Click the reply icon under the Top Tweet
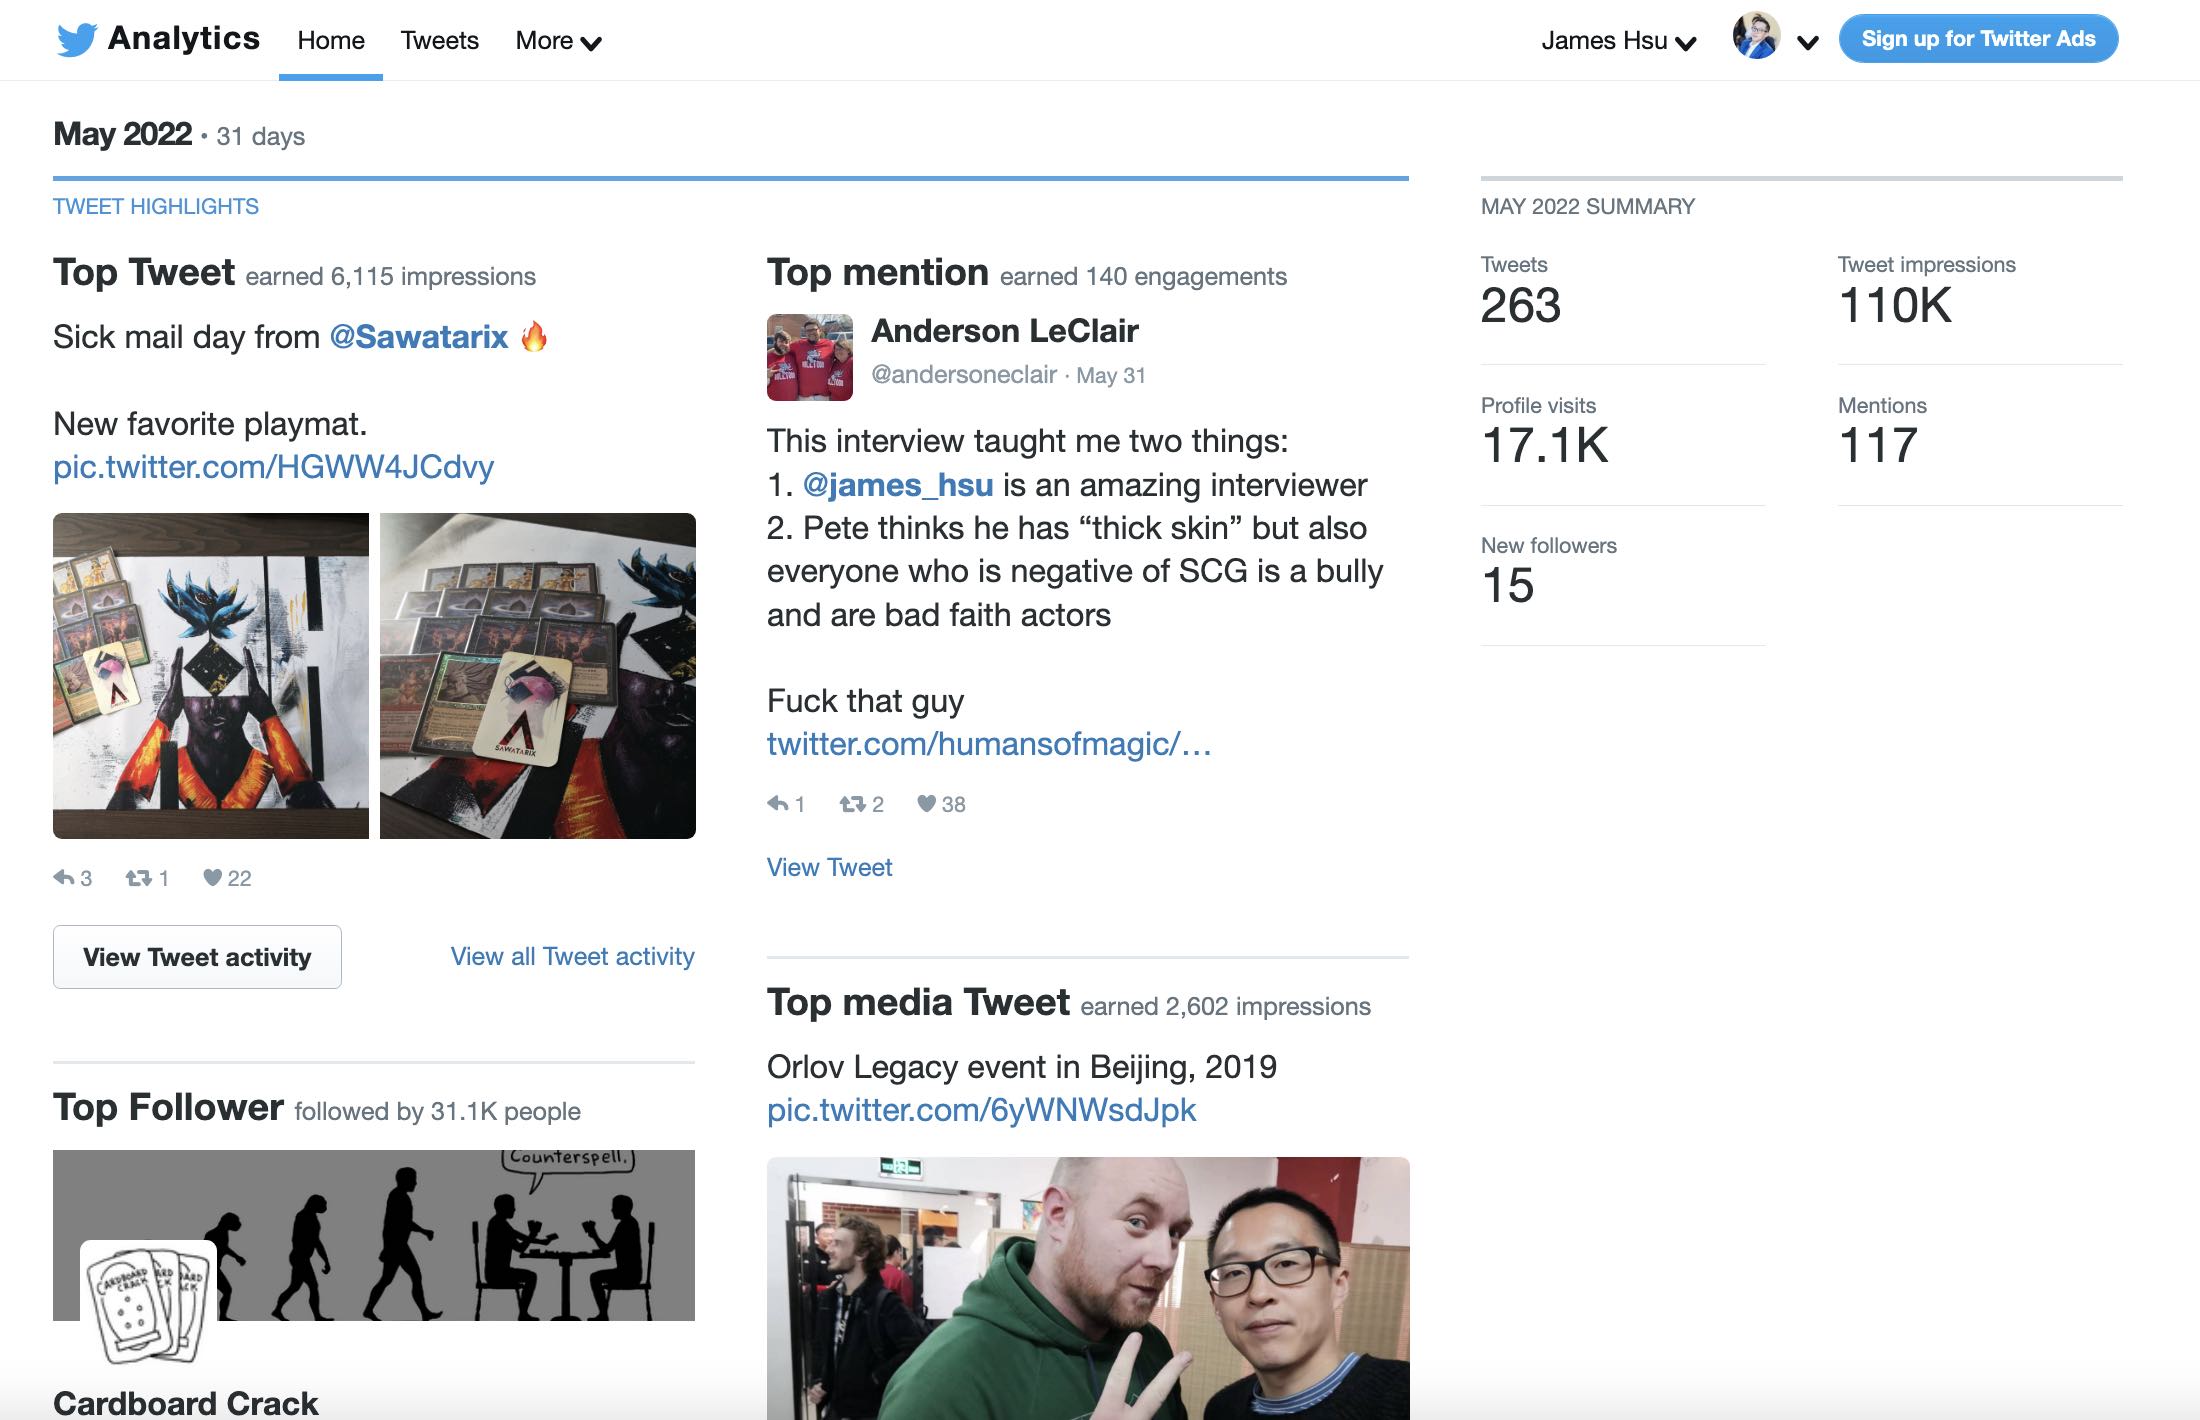This screenshot has width=2200, height=1420. [x=64, y=878]
